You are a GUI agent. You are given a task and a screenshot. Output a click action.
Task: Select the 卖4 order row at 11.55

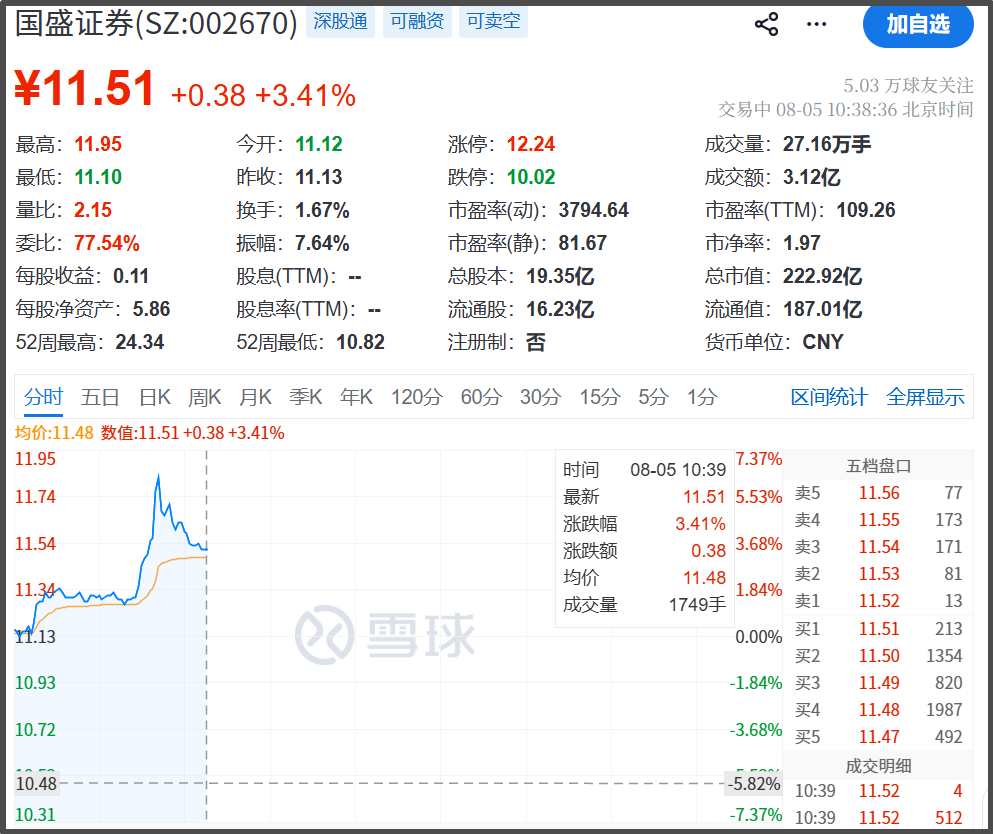[x=878, y=521]
